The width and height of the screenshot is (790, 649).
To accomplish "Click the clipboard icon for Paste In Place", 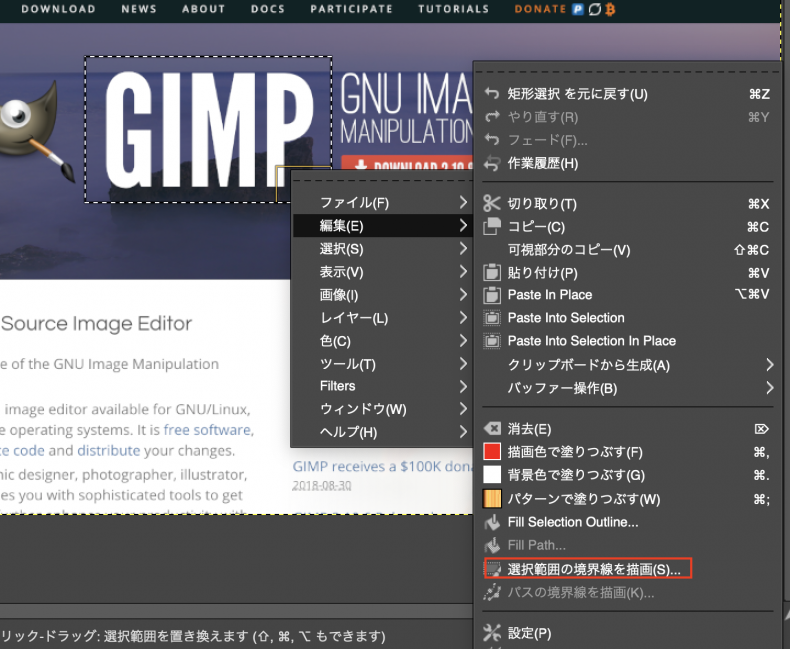I will [x=492, y=295].
